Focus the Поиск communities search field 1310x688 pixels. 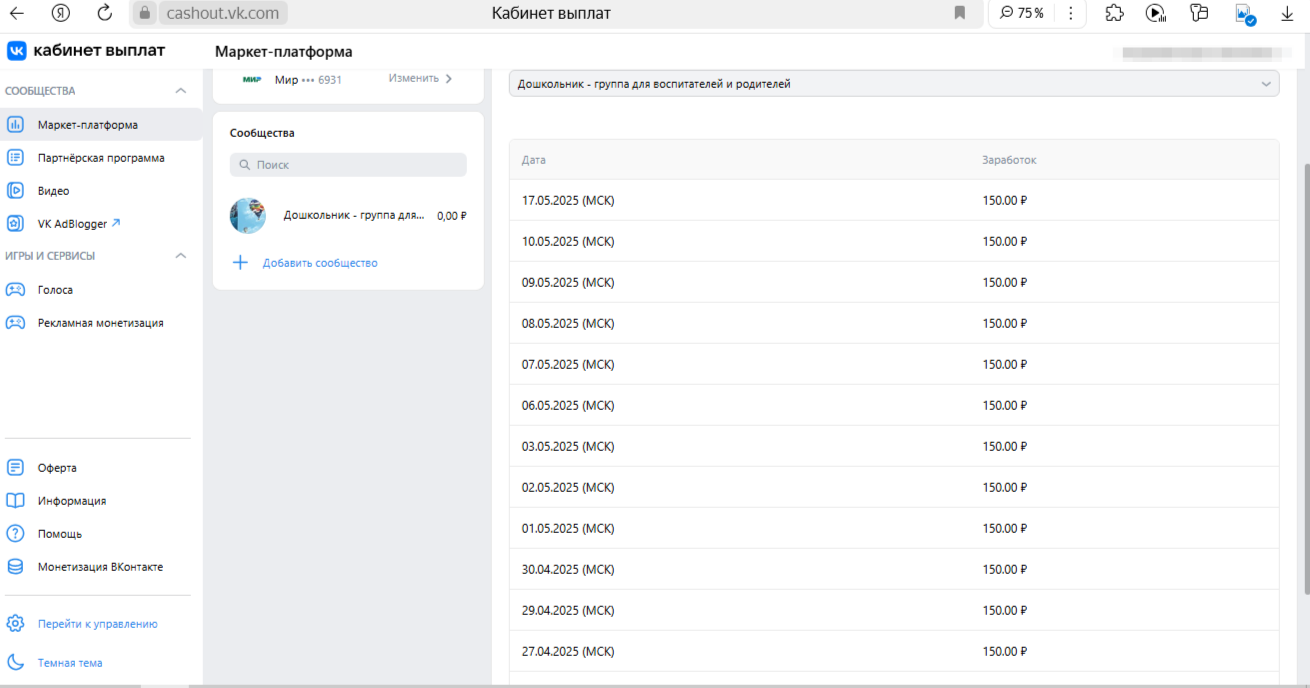(x=348, y=165)
